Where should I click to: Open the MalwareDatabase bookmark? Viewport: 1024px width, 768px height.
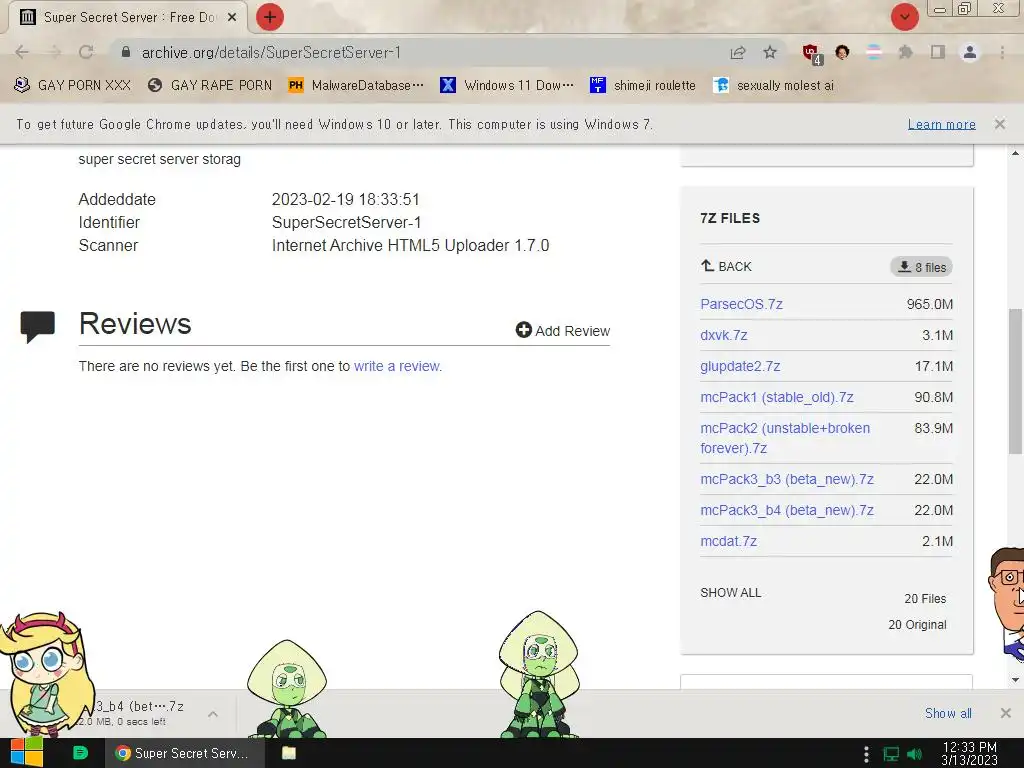tap(356, 86)
